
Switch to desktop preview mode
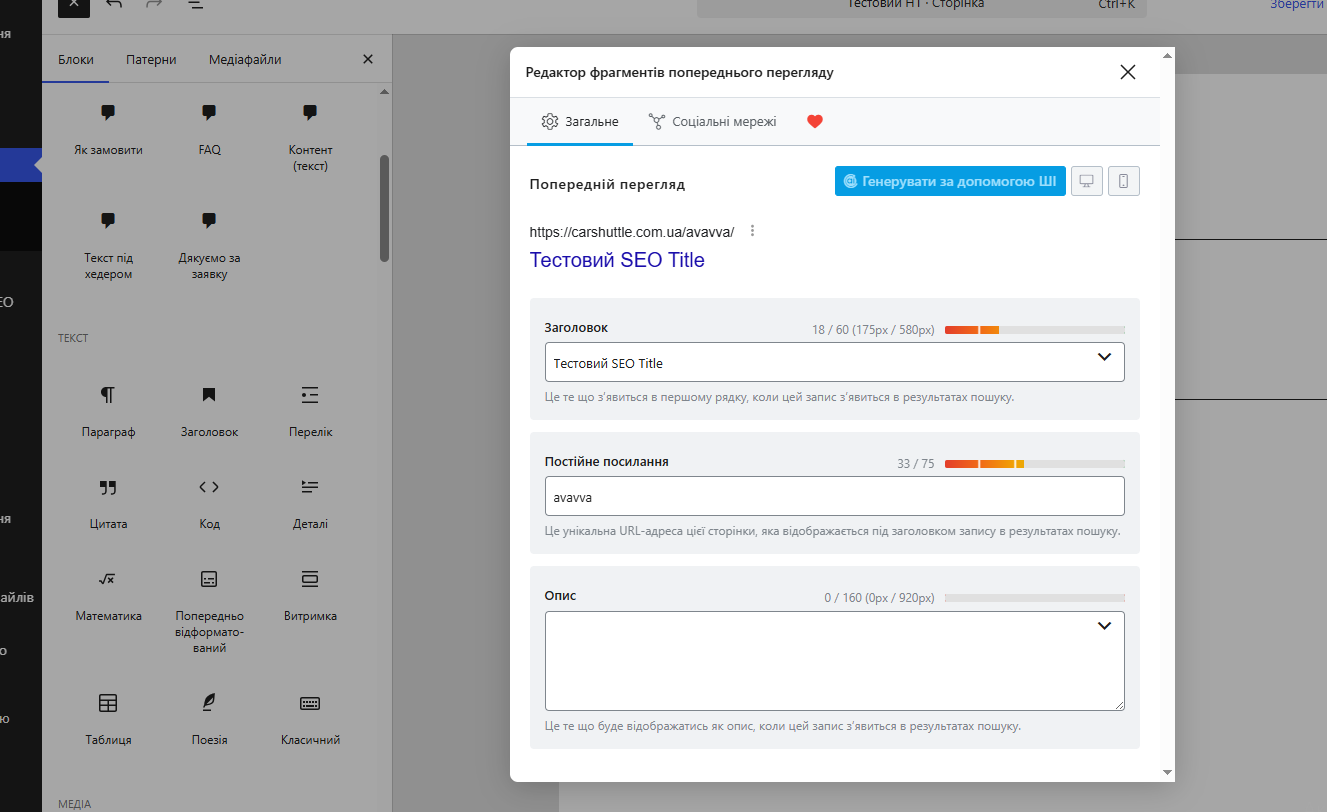pos(1087,182)
